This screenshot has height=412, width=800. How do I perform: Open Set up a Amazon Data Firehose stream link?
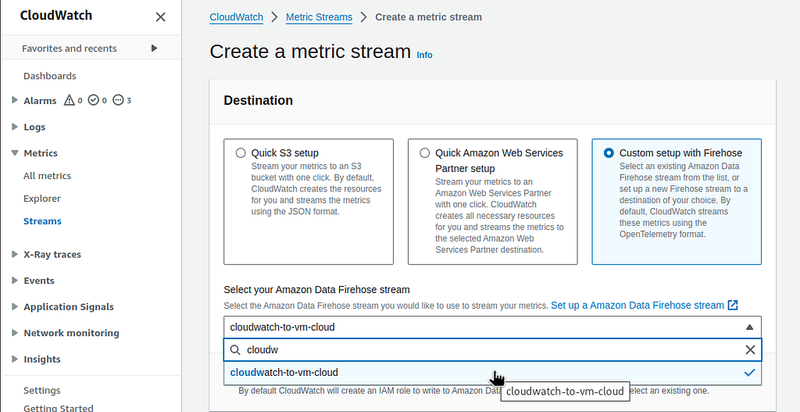637,305
